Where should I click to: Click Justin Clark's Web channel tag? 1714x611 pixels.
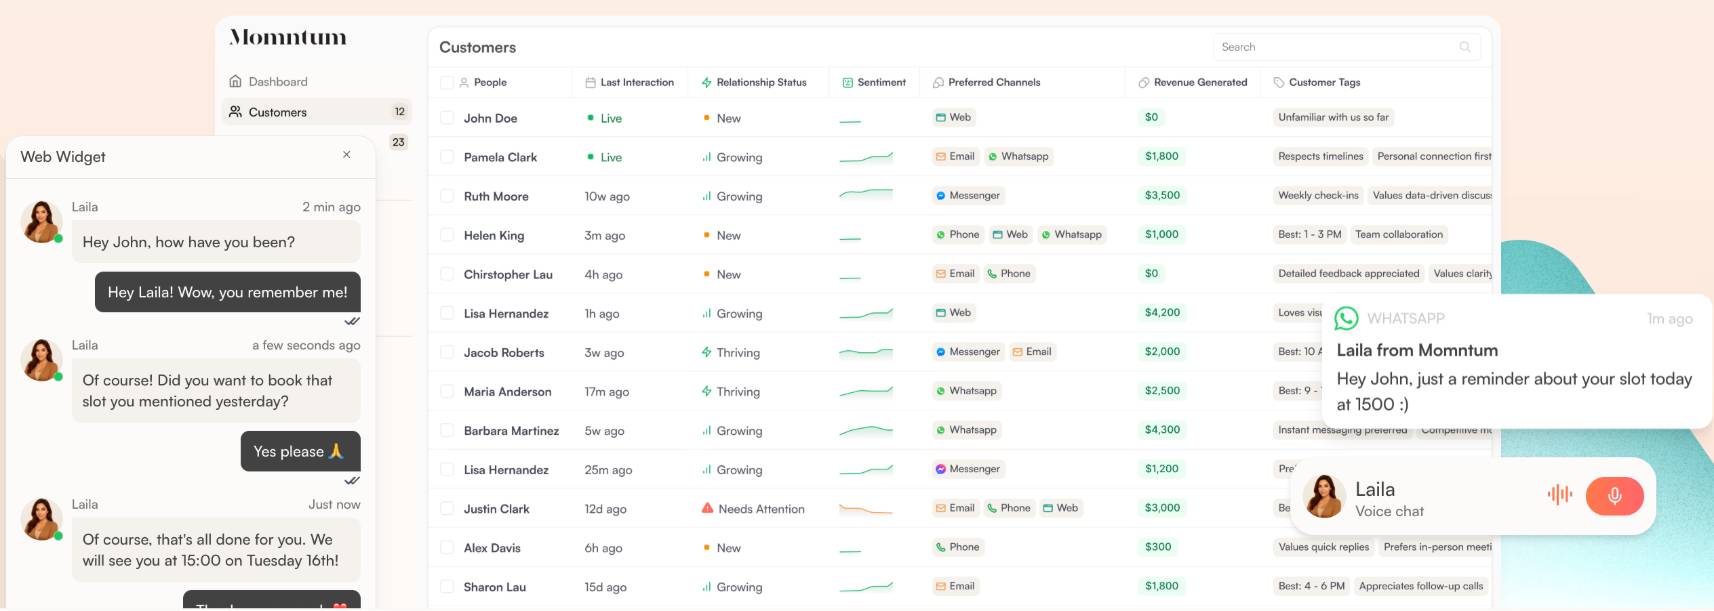click(1060, 507)
